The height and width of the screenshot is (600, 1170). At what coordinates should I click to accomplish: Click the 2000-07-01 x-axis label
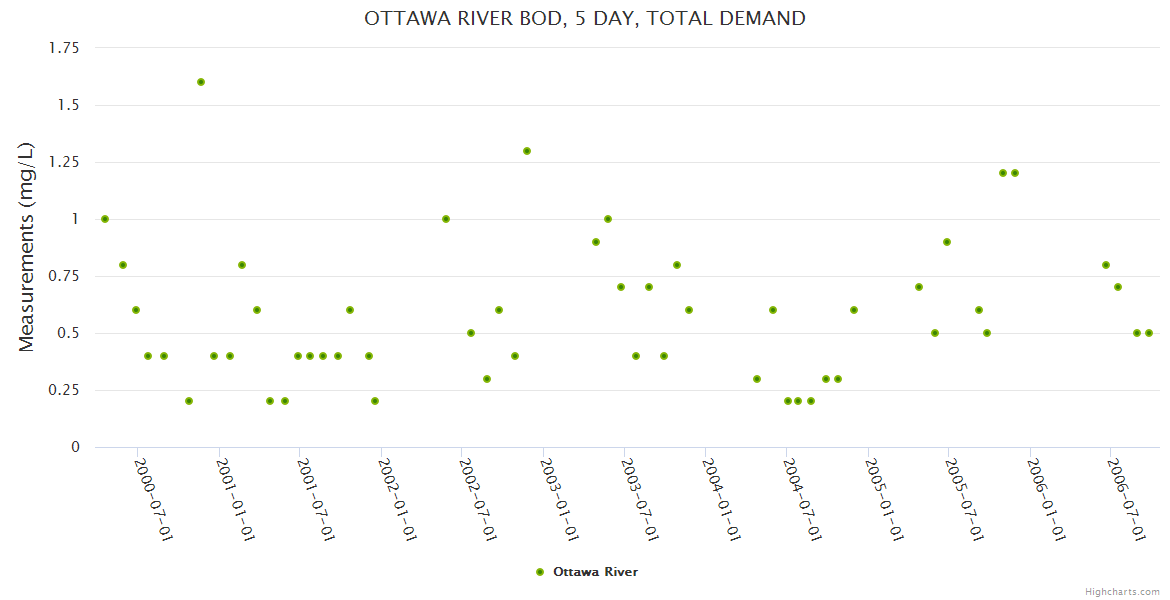tap(154, 499)
